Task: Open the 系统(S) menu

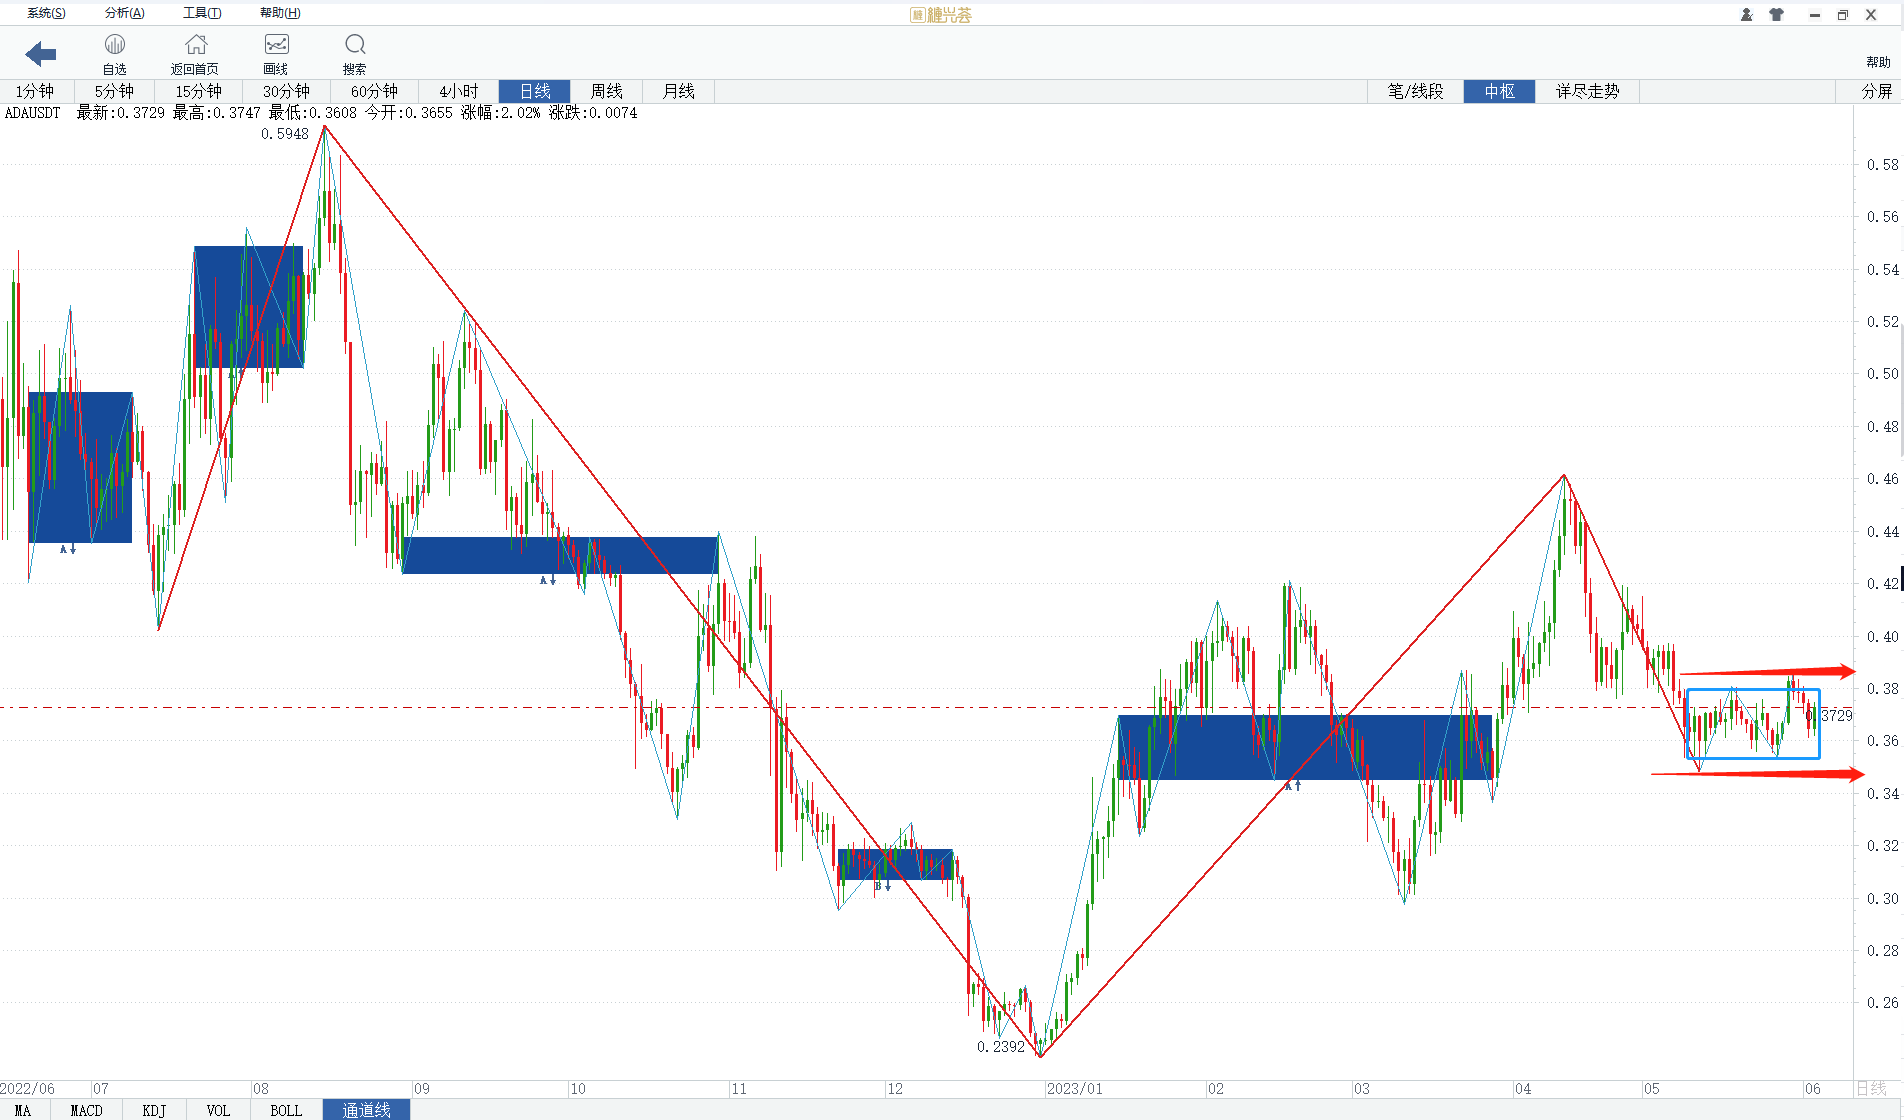Action: 46,13
